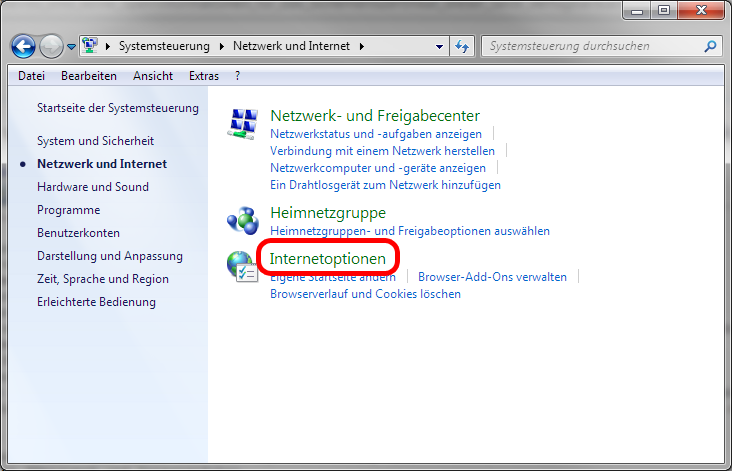The image size is (732, 471).
Task: Click the Control Panel icon in the address bar
Action: click(90, 45)
